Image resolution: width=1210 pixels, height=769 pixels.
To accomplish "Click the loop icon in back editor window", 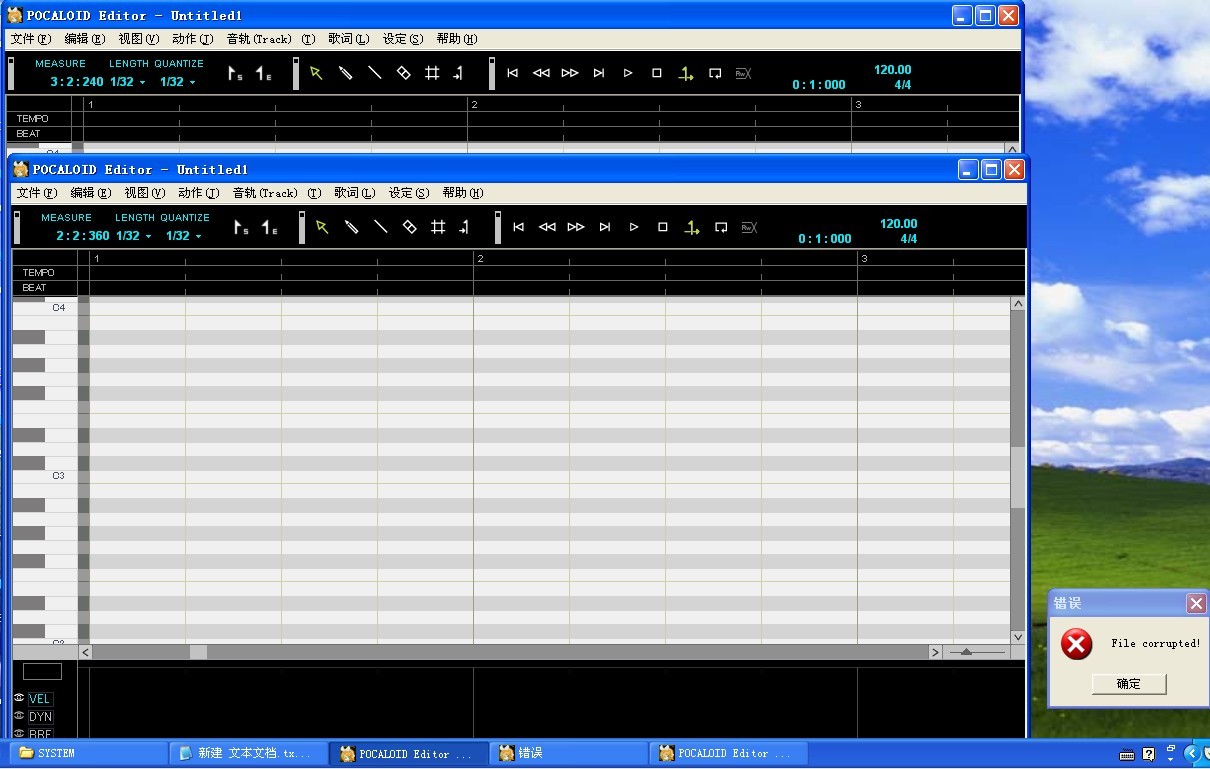I will coord(715,73).
